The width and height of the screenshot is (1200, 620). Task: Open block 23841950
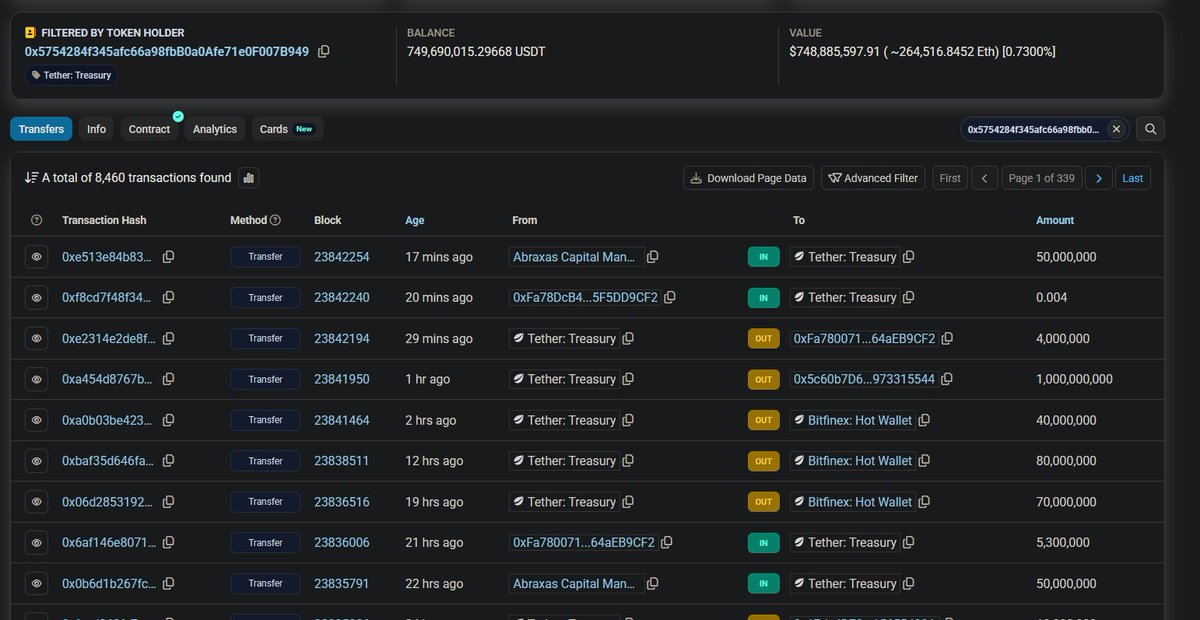342,380
